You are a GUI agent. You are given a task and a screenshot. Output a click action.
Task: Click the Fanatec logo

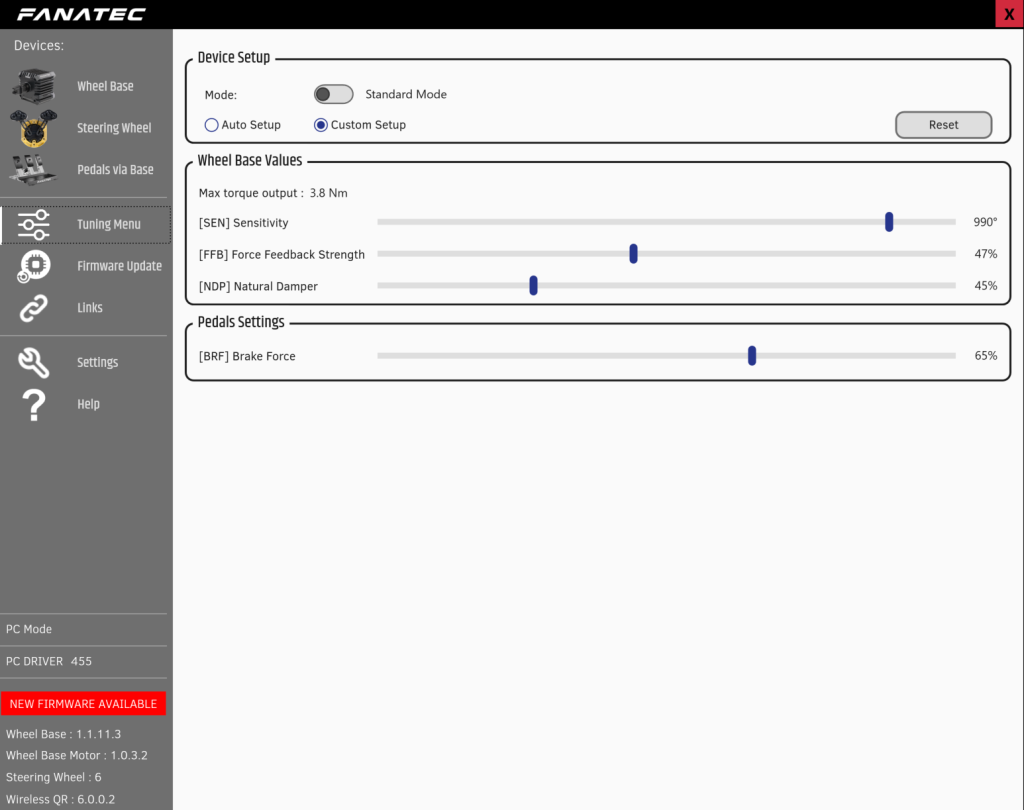[x=82, y=14]
